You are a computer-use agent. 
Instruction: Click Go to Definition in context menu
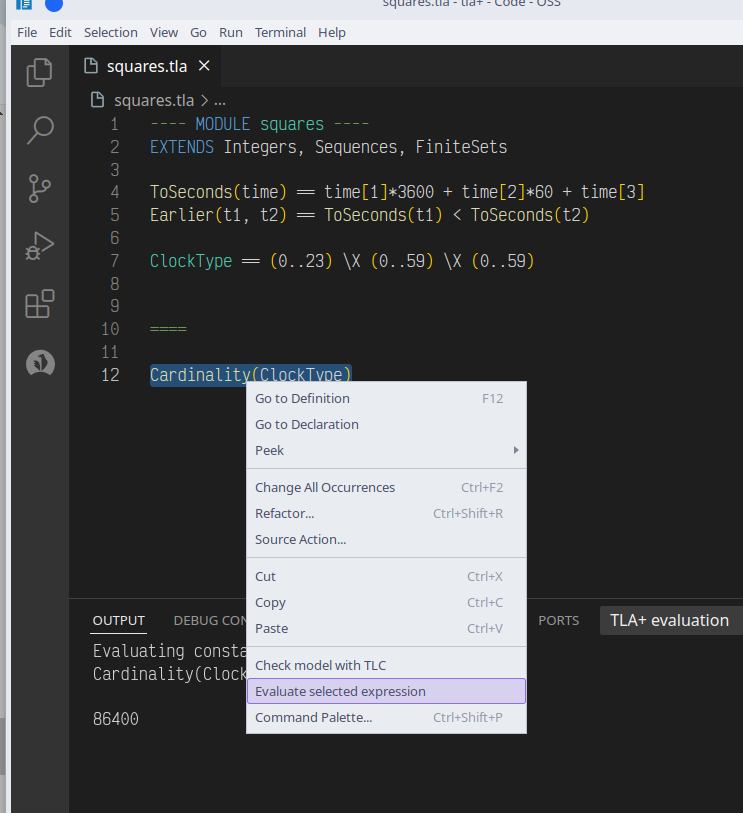tap(302, 398)
